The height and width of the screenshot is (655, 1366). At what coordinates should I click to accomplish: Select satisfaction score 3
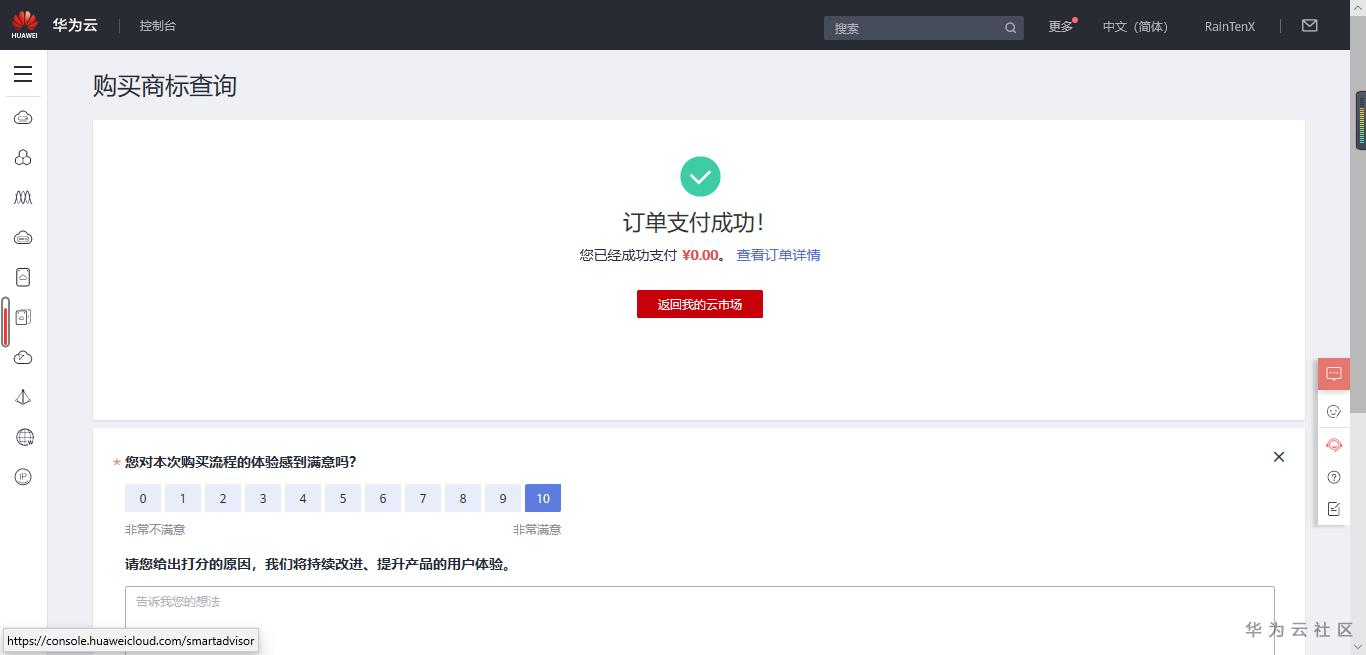click(x=263, y=498)
